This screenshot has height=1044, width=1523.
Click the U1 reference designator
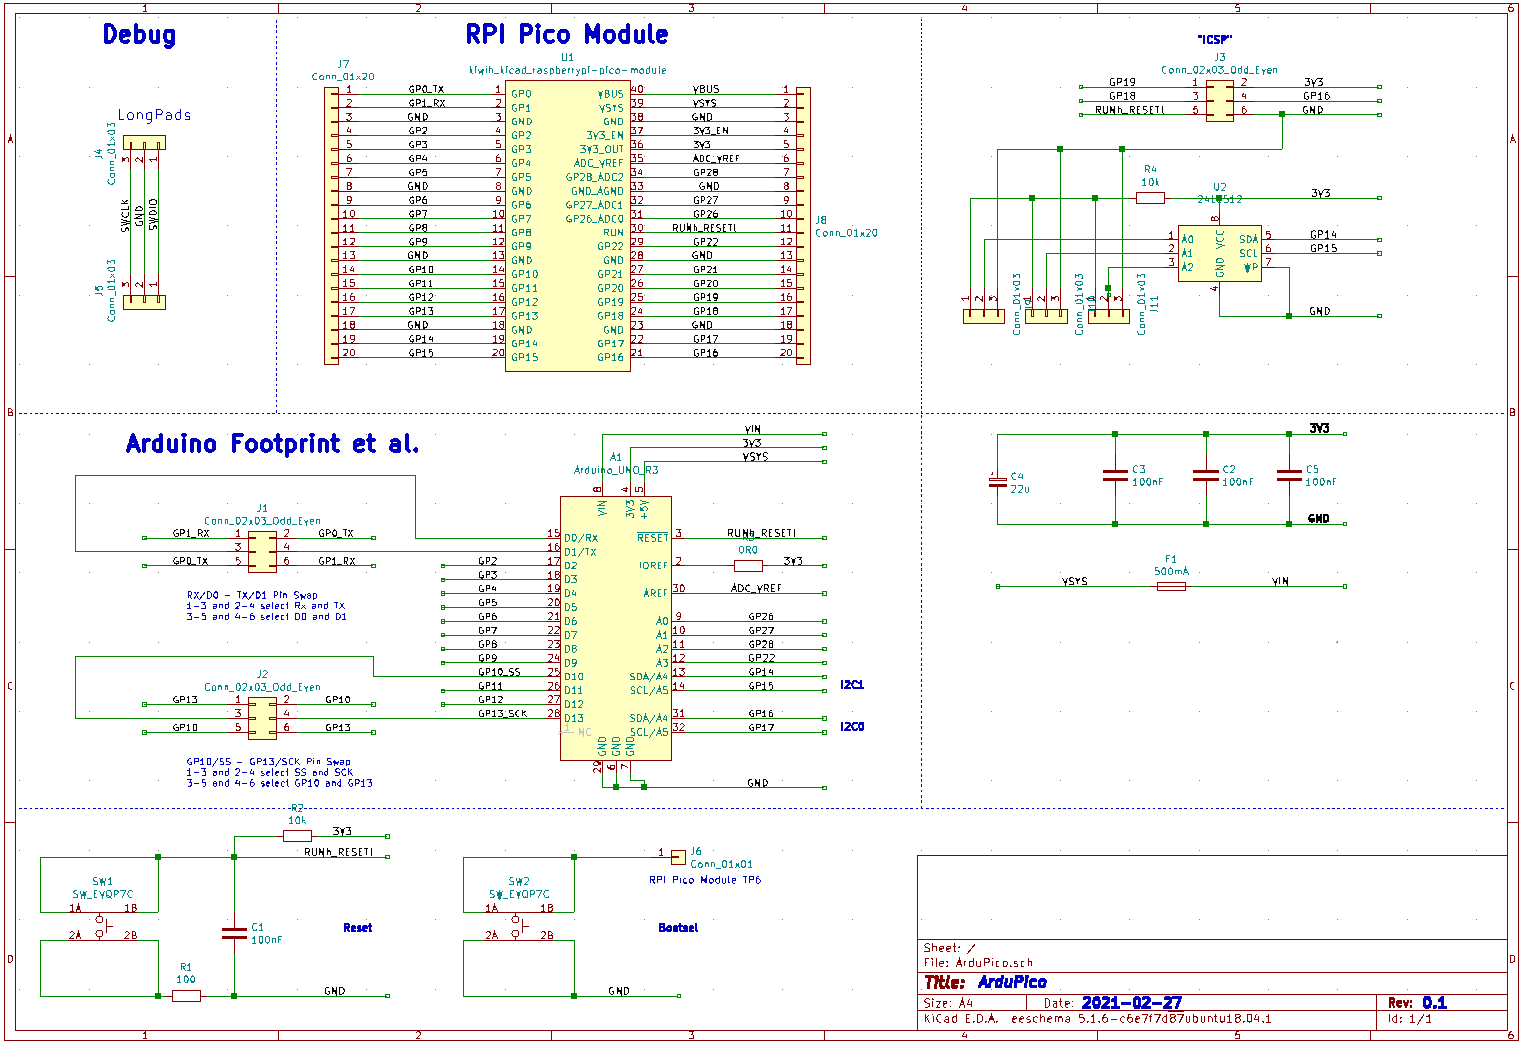pos(567,58)
